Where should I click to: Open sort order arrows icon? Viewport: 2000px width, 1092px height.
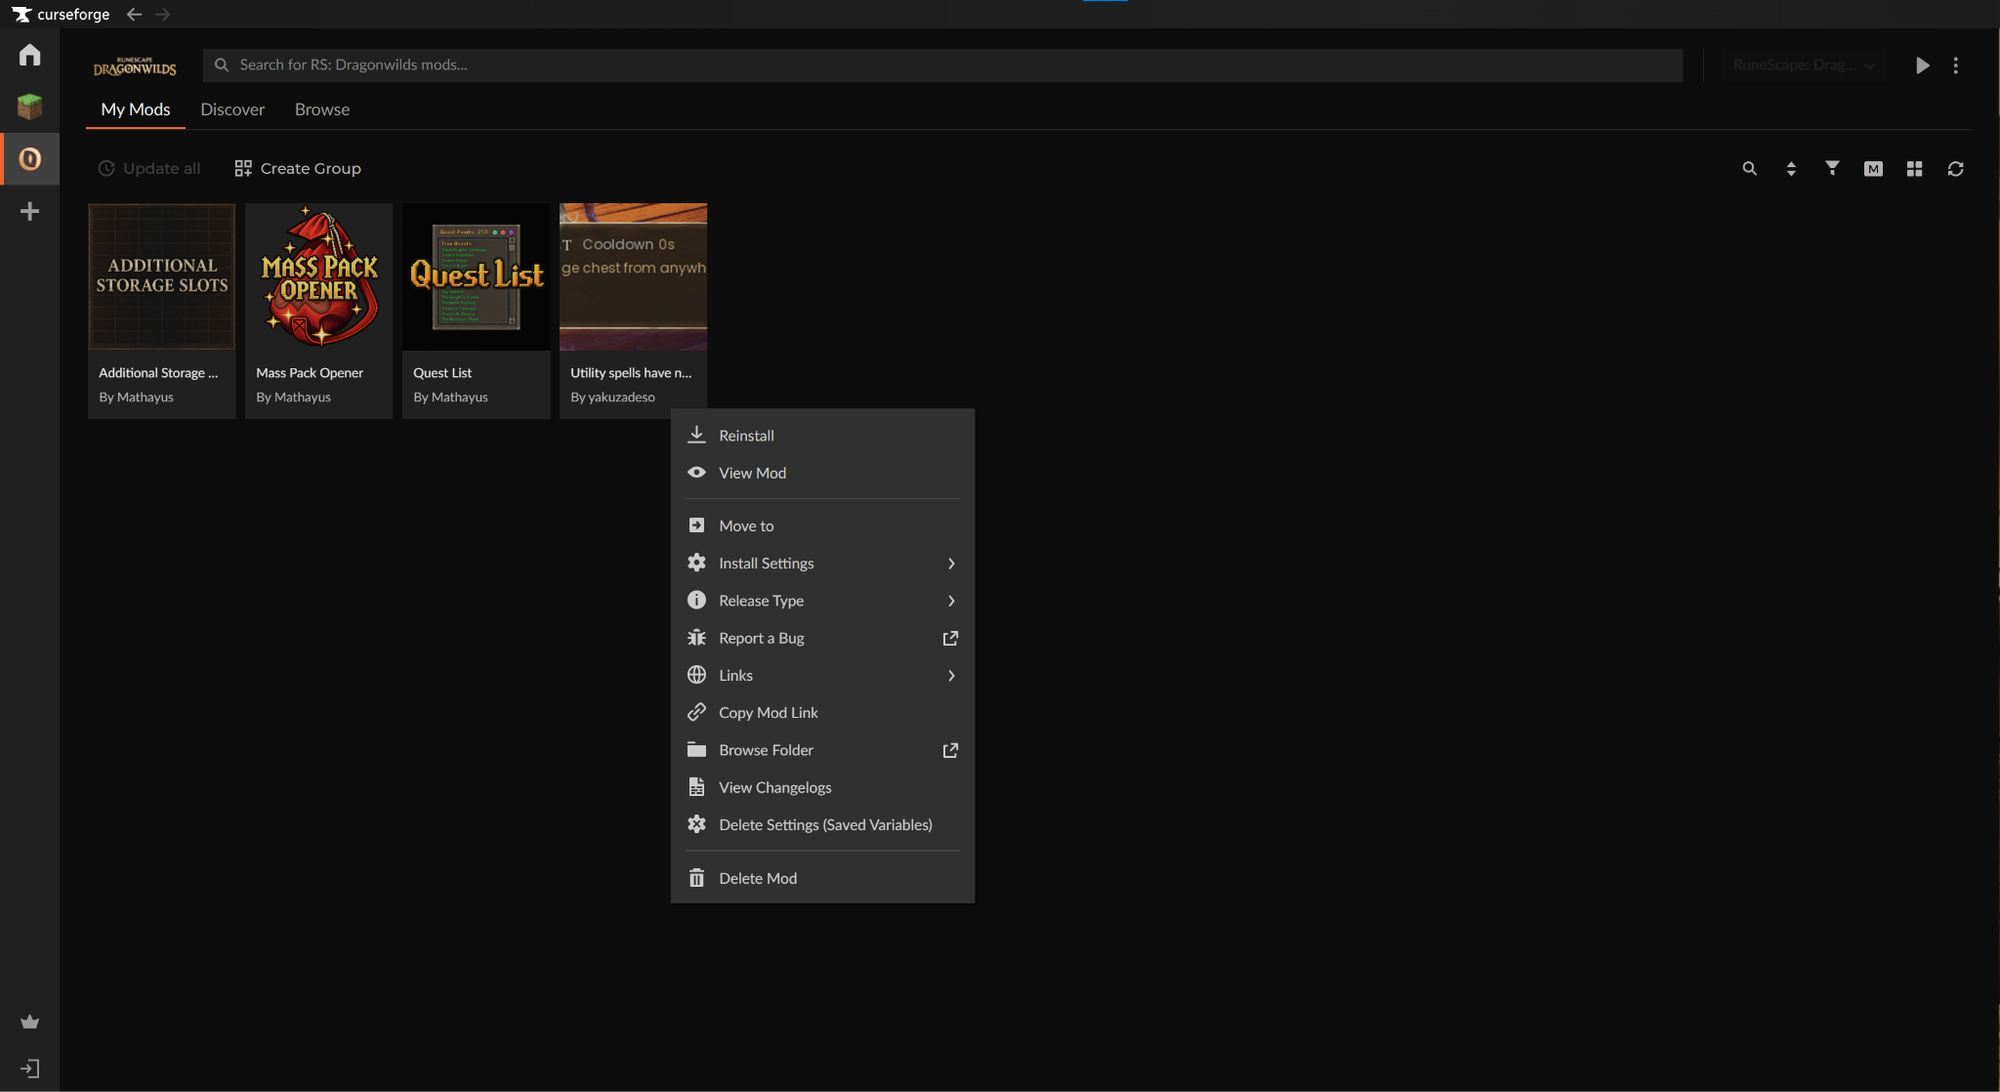tap(1791, 169)
